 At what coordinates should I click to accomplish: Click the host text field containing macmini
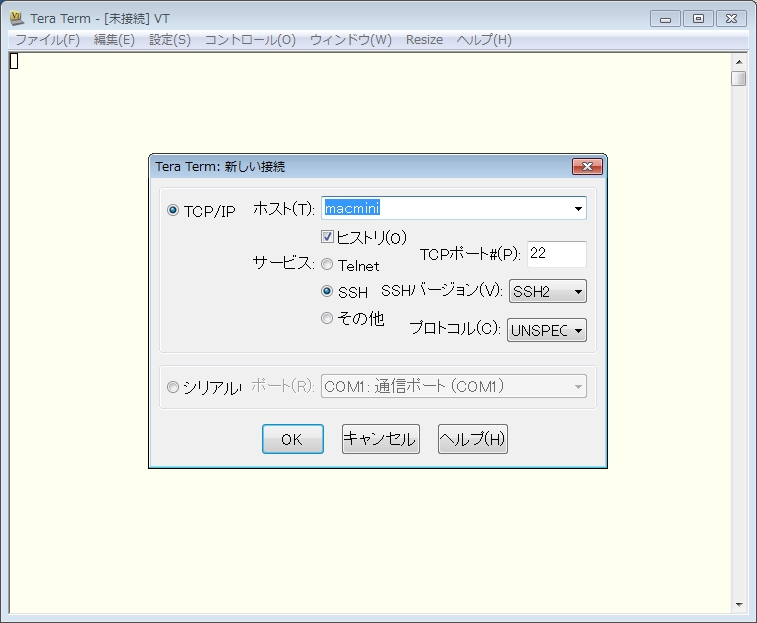[x=445, y=209]
